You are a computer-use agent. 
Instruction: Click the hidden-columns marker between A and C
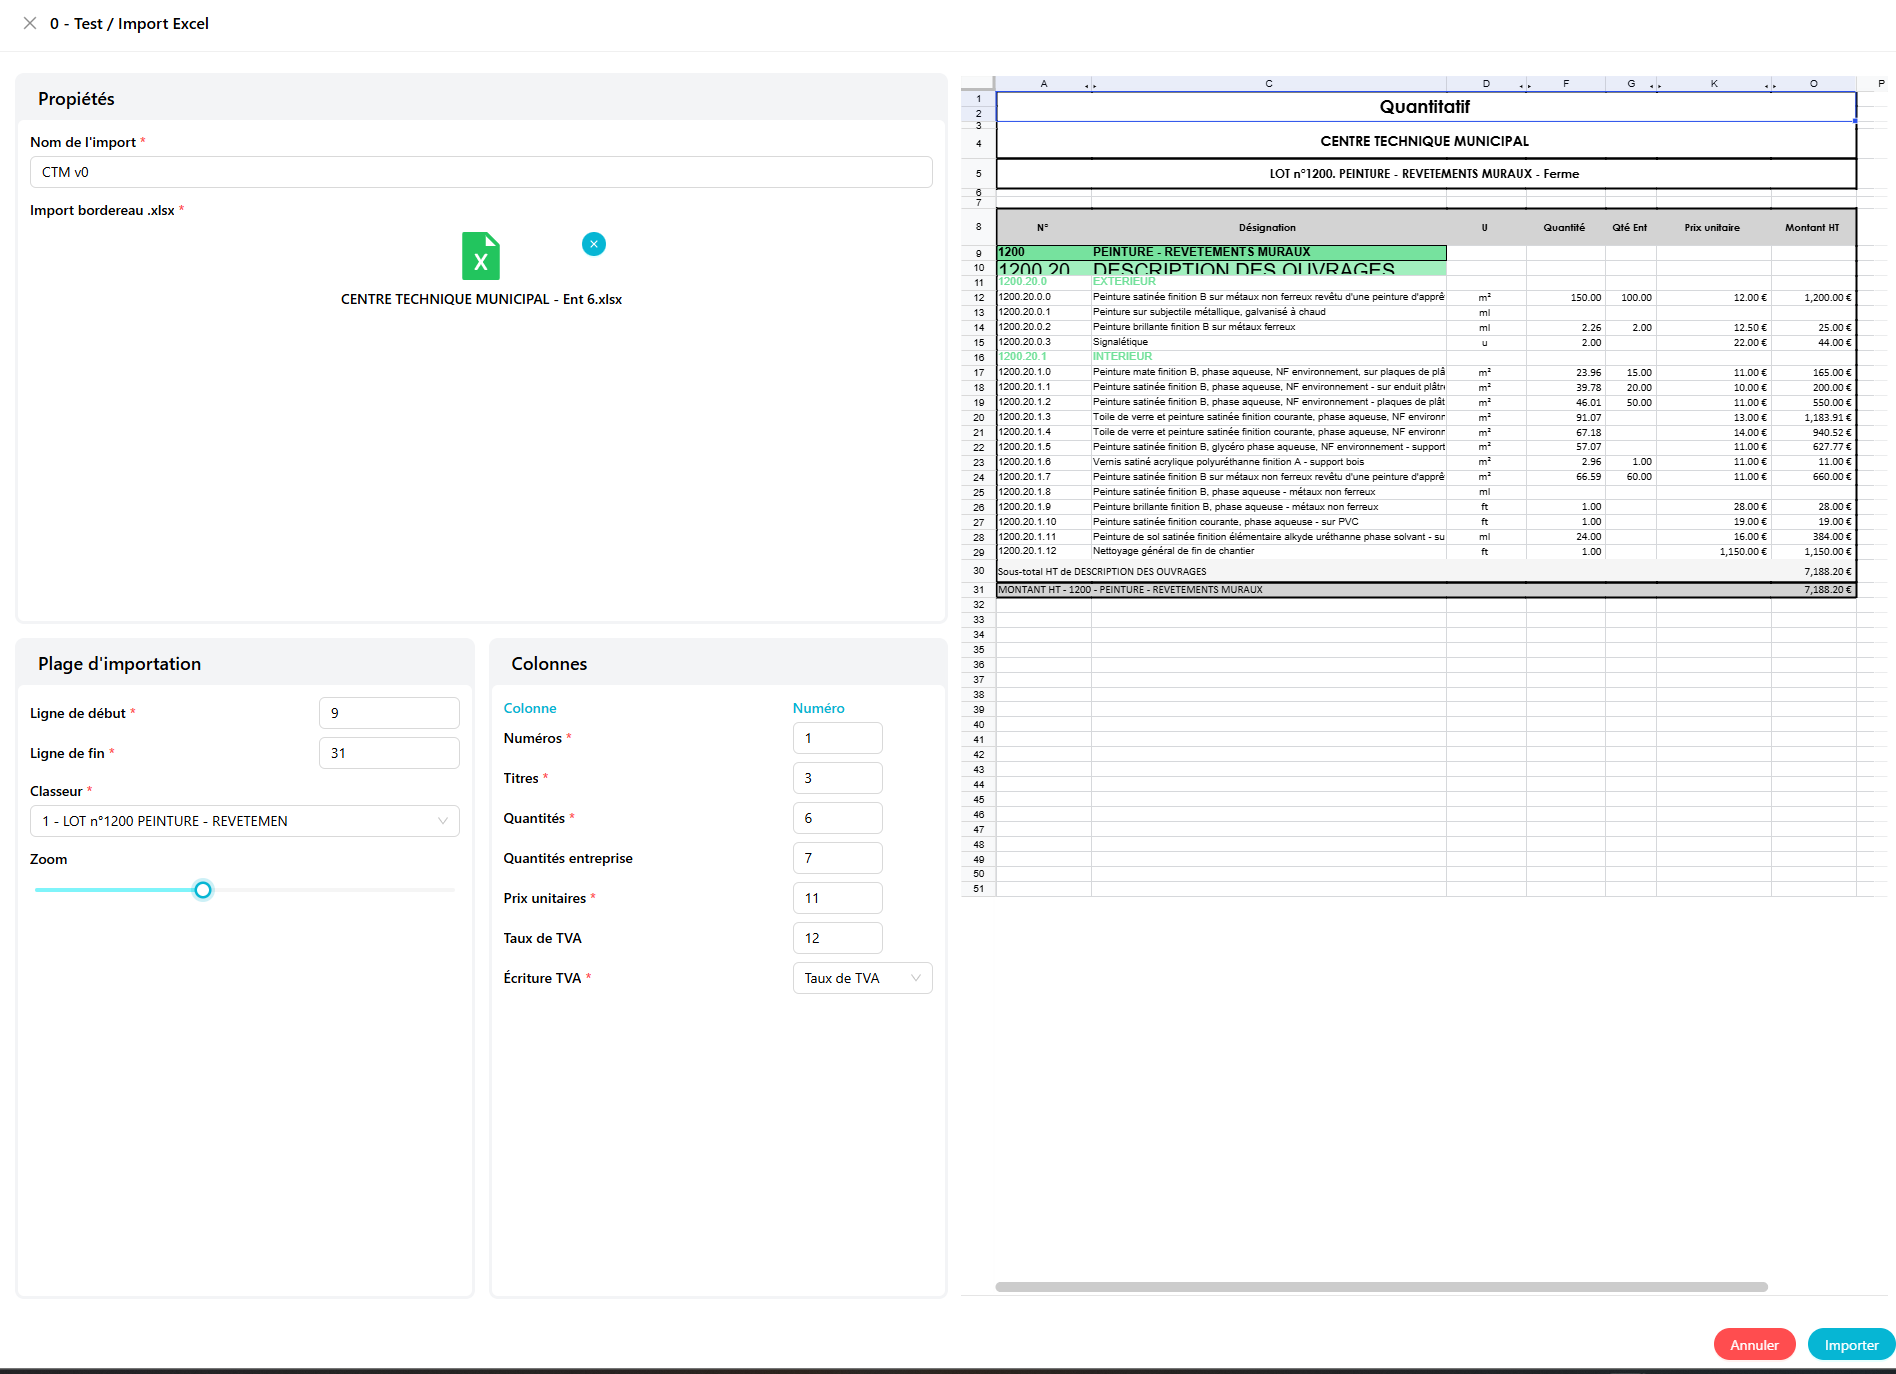click(x=1091, y=86)
